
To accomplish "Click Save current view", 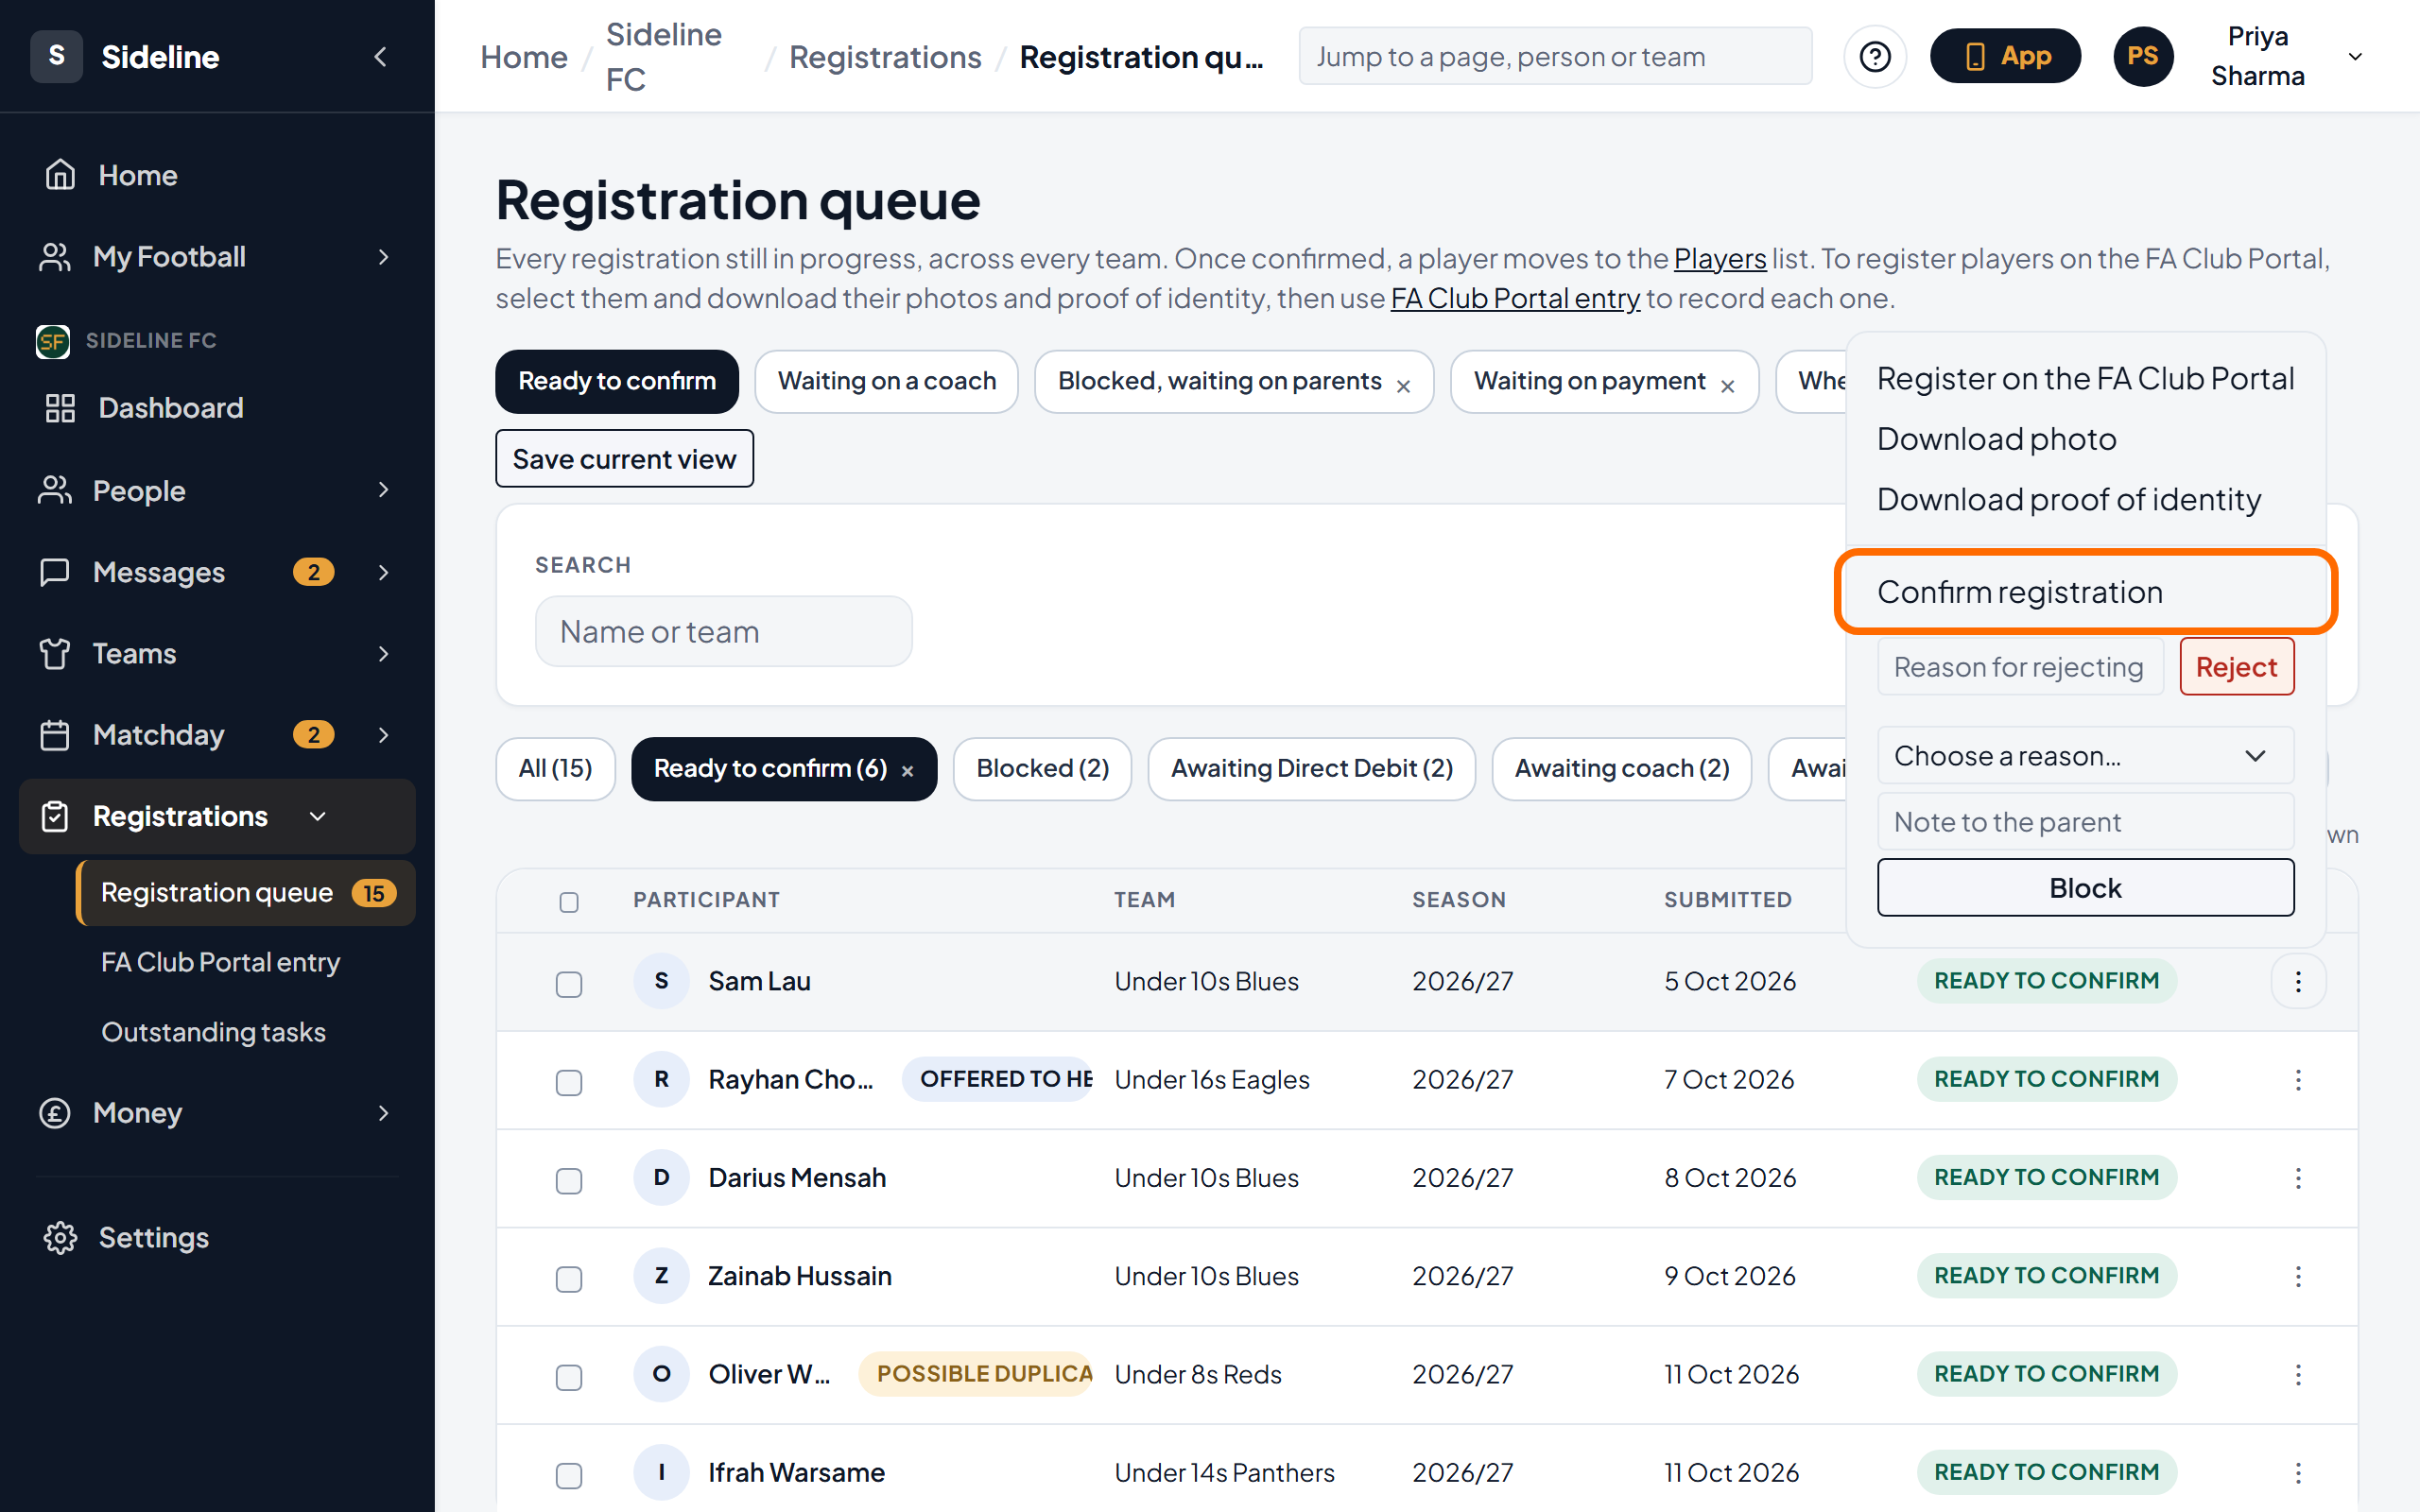I will [x=624, y=459].
